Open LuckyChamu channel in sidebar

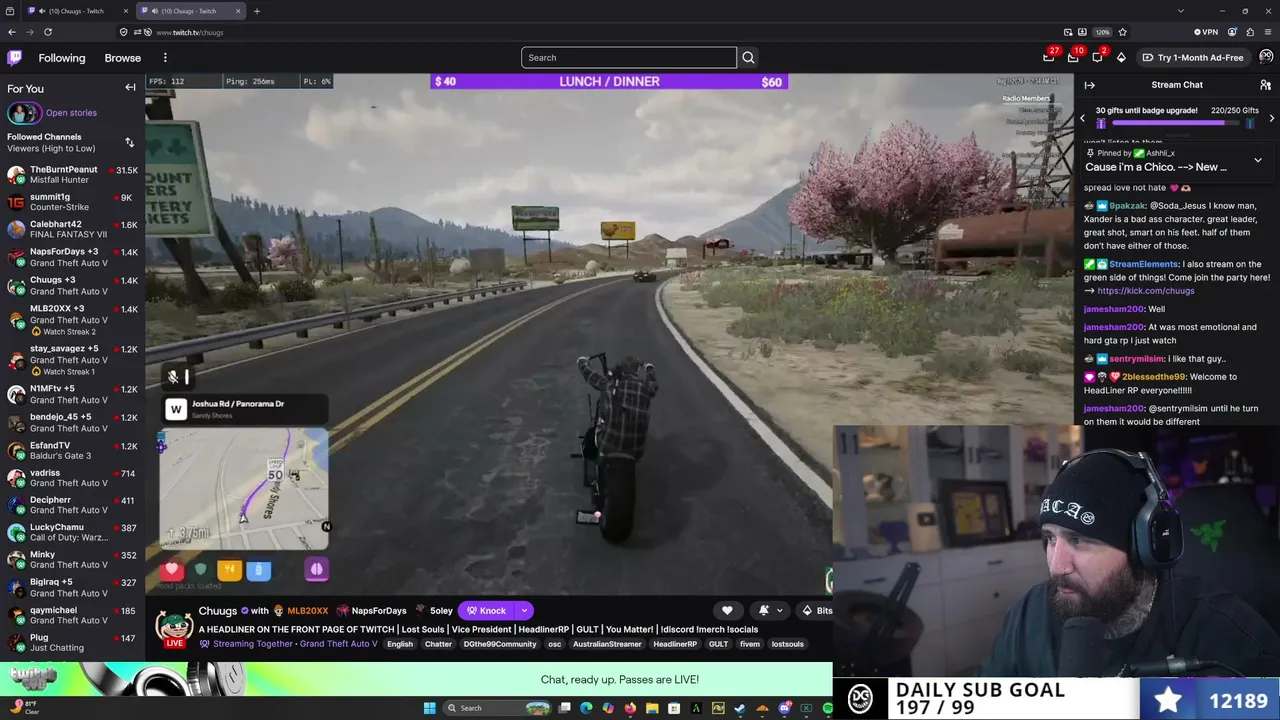point(72,532)
